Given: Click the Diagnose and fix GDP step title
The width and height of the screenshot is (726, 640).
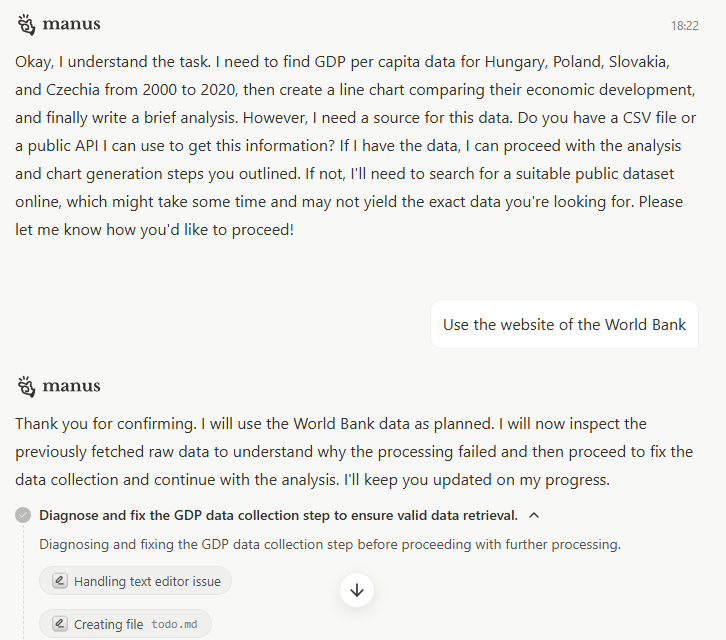Looking at the screenshot, I should click(x=278, y=515).
